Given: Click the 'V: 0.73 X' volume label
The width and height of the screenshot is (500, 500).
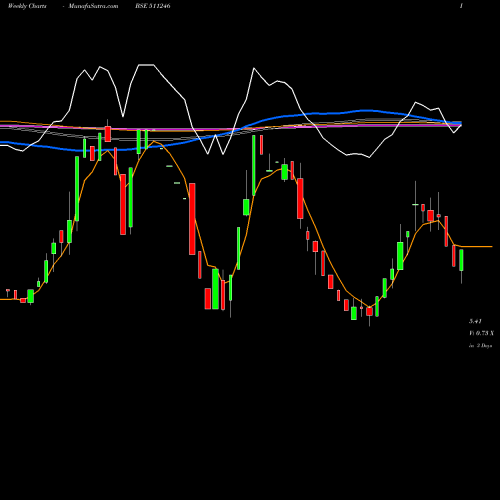Looking at the screenshot, I should click(x=481, y=333).
